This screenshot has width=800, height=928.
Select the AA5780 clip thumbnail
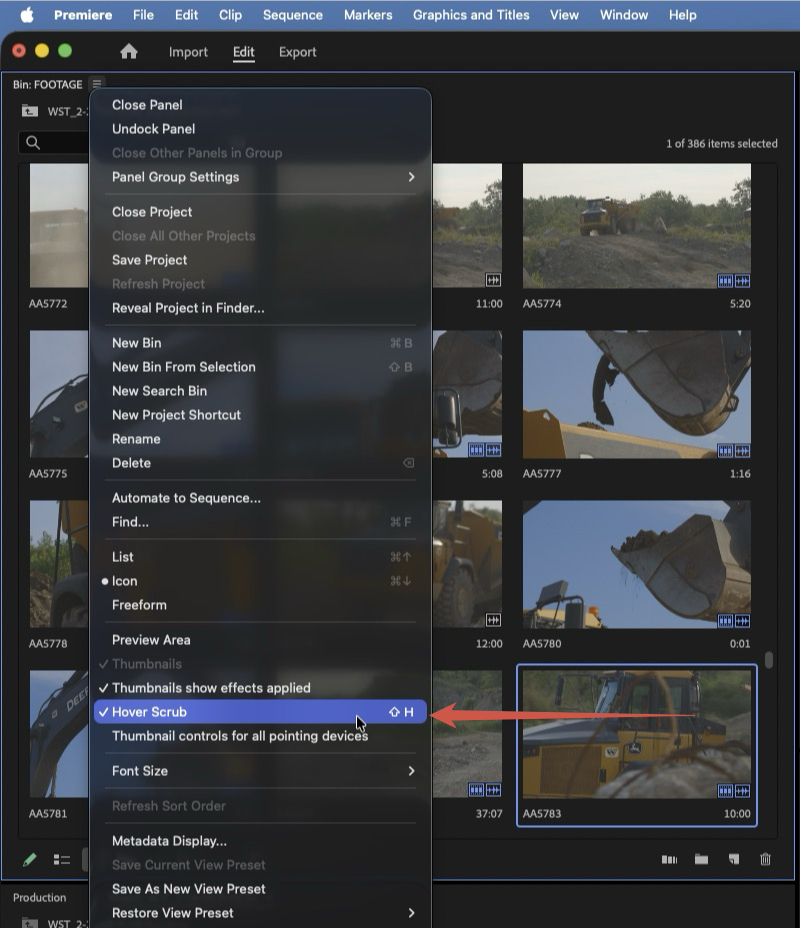click(637, 564)
